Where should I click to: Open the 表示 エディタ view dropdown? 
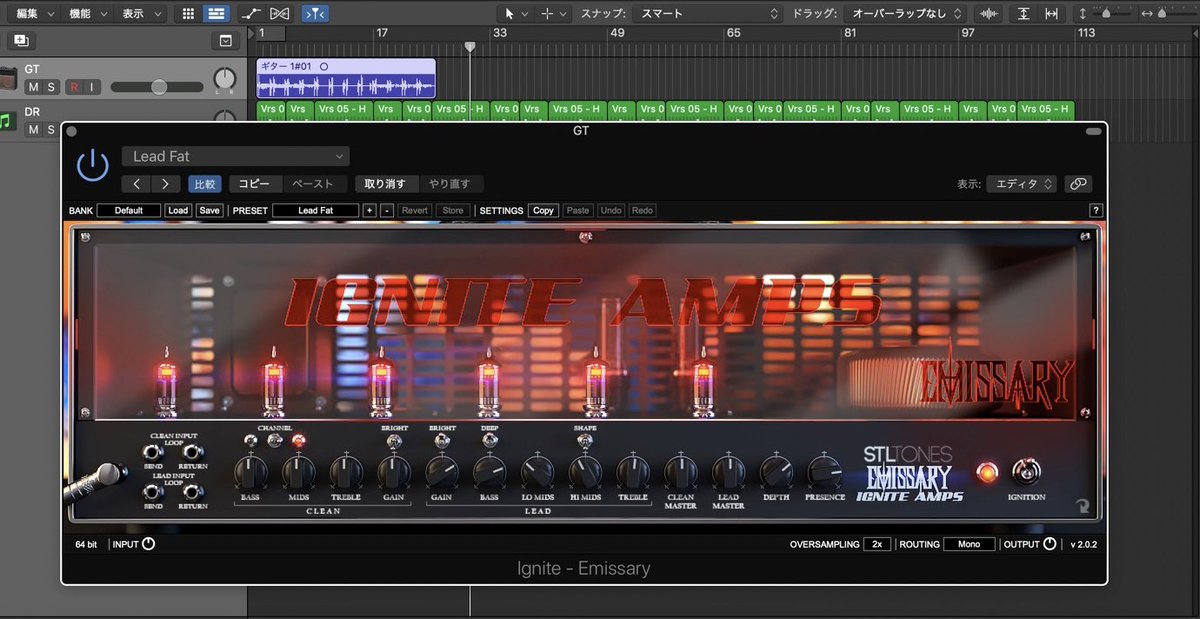point(1021,184)
